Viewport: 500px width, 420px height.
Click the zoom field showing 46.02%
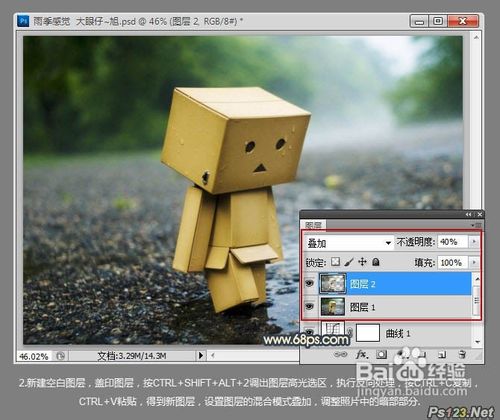(34, 356)
